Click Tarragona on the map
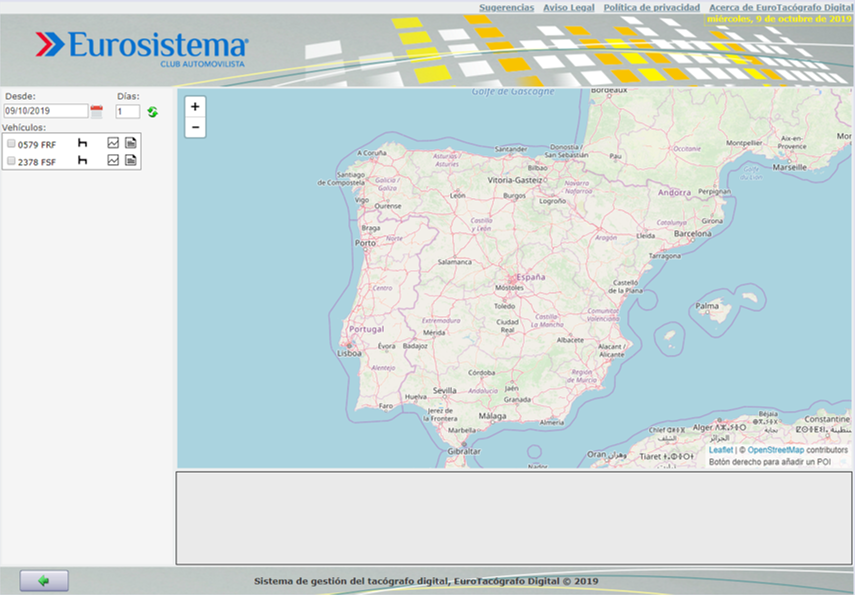The height and width of the screenshot is (595, 855). point(665,256)
